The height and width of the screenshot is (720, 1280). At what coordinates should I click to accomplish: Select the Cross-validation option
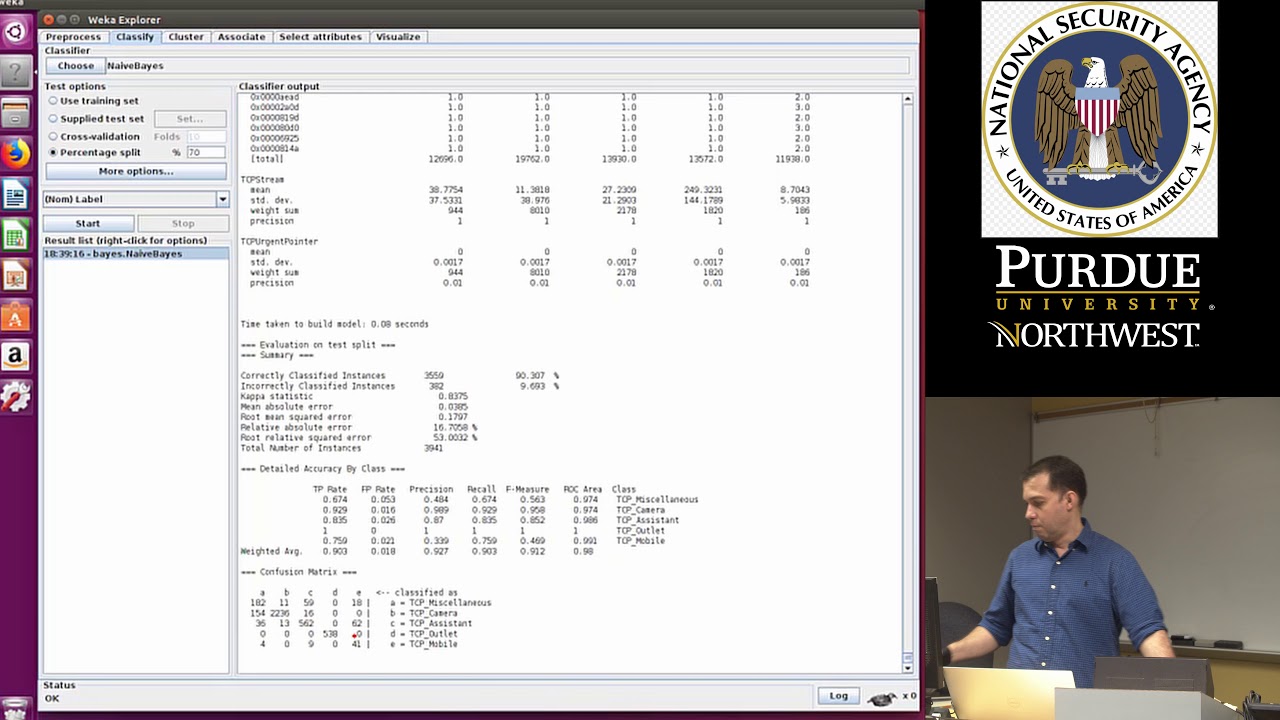click(95, 137)
